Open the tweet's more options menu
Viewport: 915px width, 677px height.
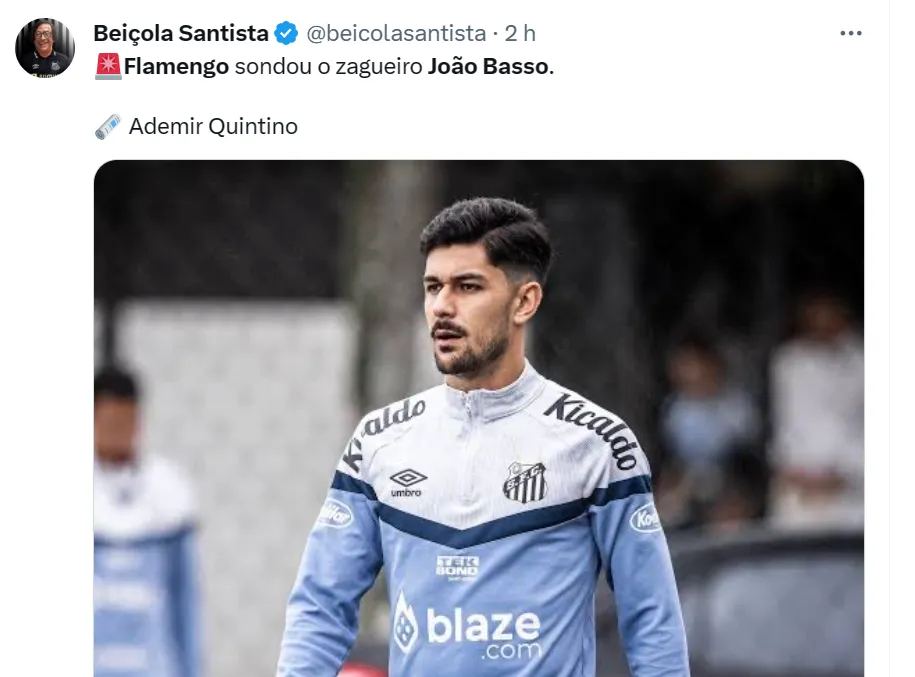[850, 33]
